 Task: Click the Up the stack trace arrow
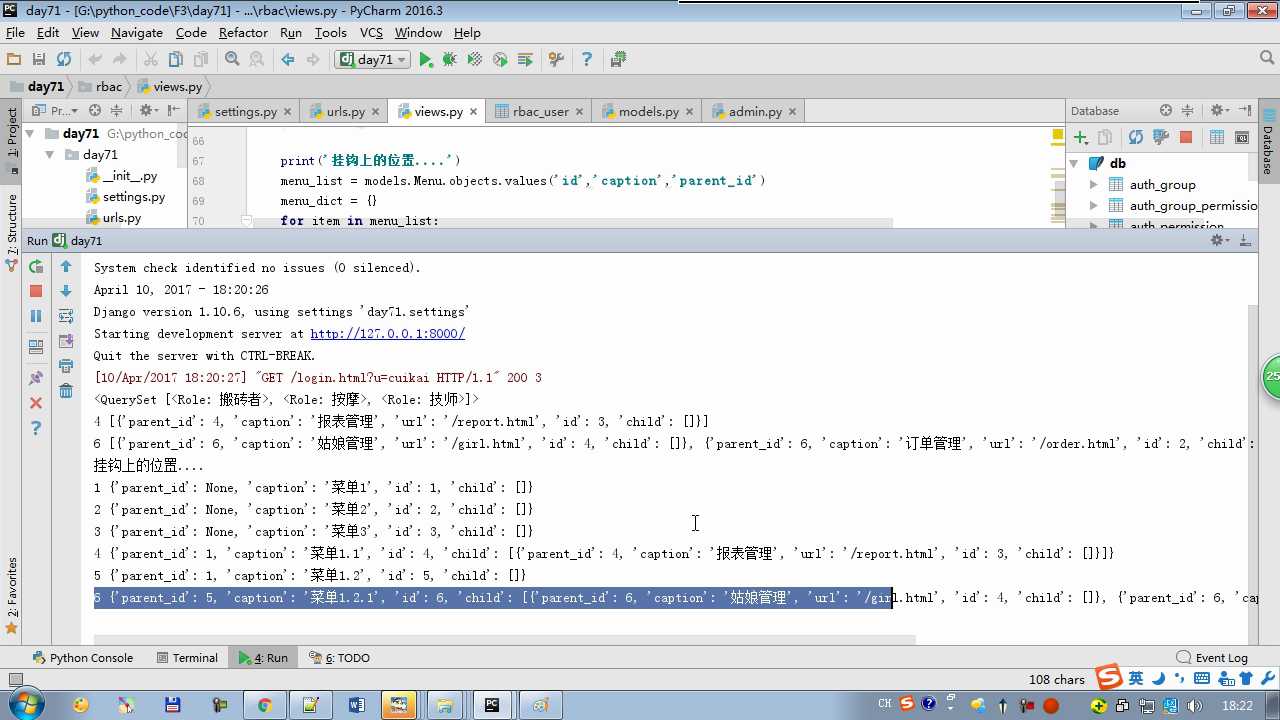(x=66, y=267)
